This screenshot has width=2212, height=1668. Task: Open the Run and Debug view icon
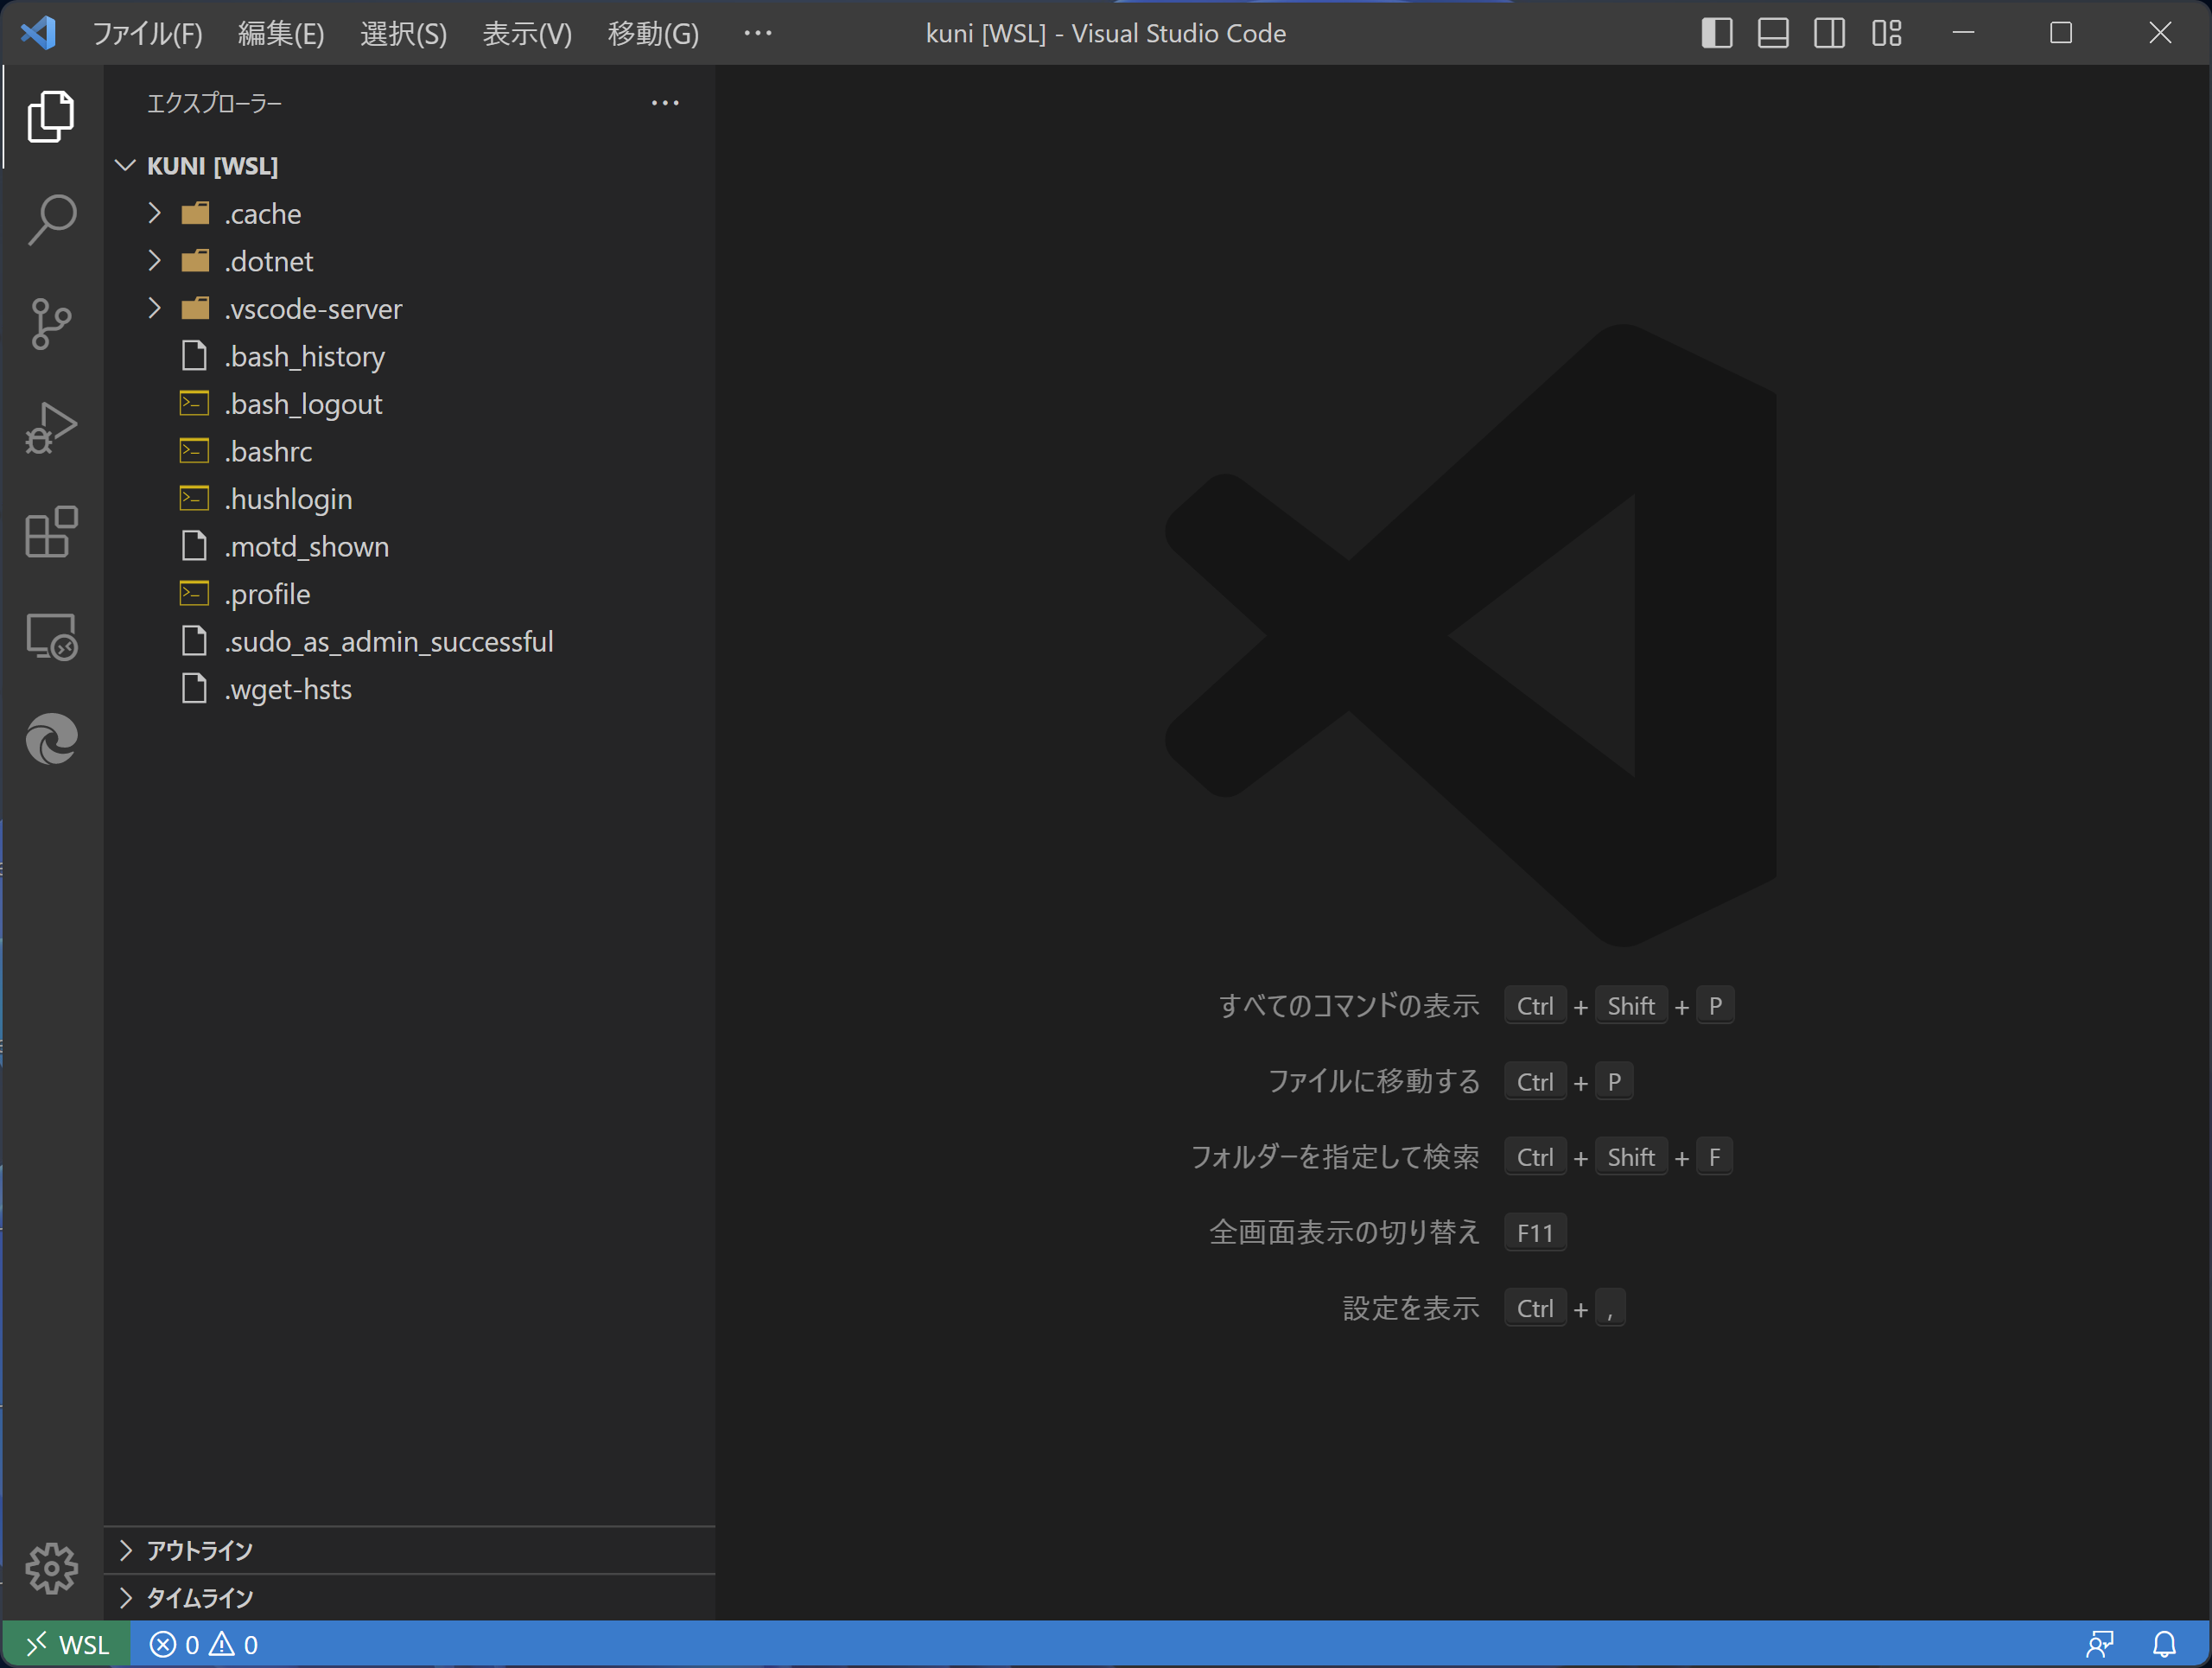pos(51,428)
